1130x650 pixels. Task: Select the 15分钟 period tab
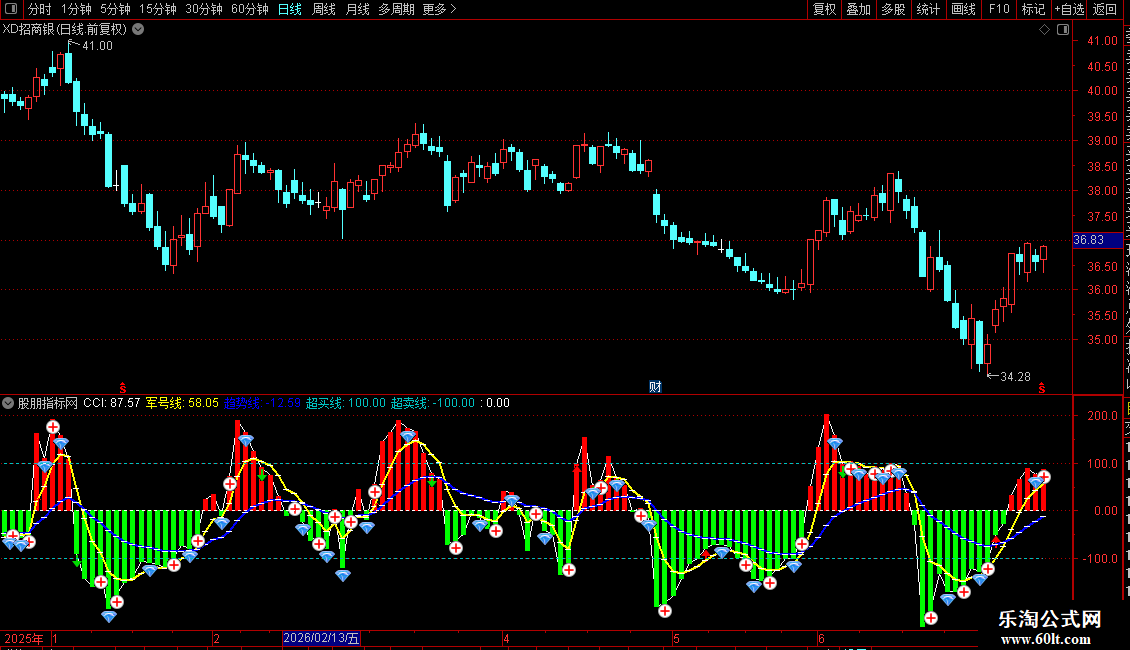coord(158,9)
